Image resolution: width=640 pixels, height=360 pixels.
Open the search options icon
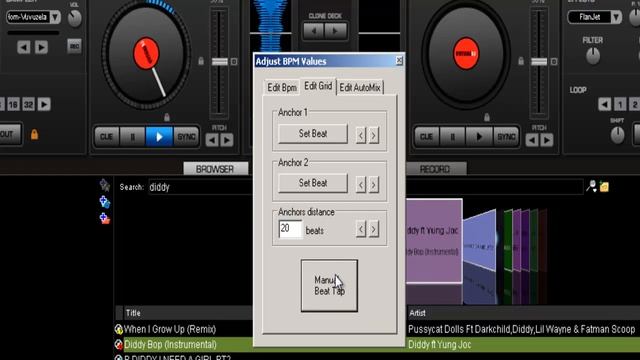pos(591,187)
